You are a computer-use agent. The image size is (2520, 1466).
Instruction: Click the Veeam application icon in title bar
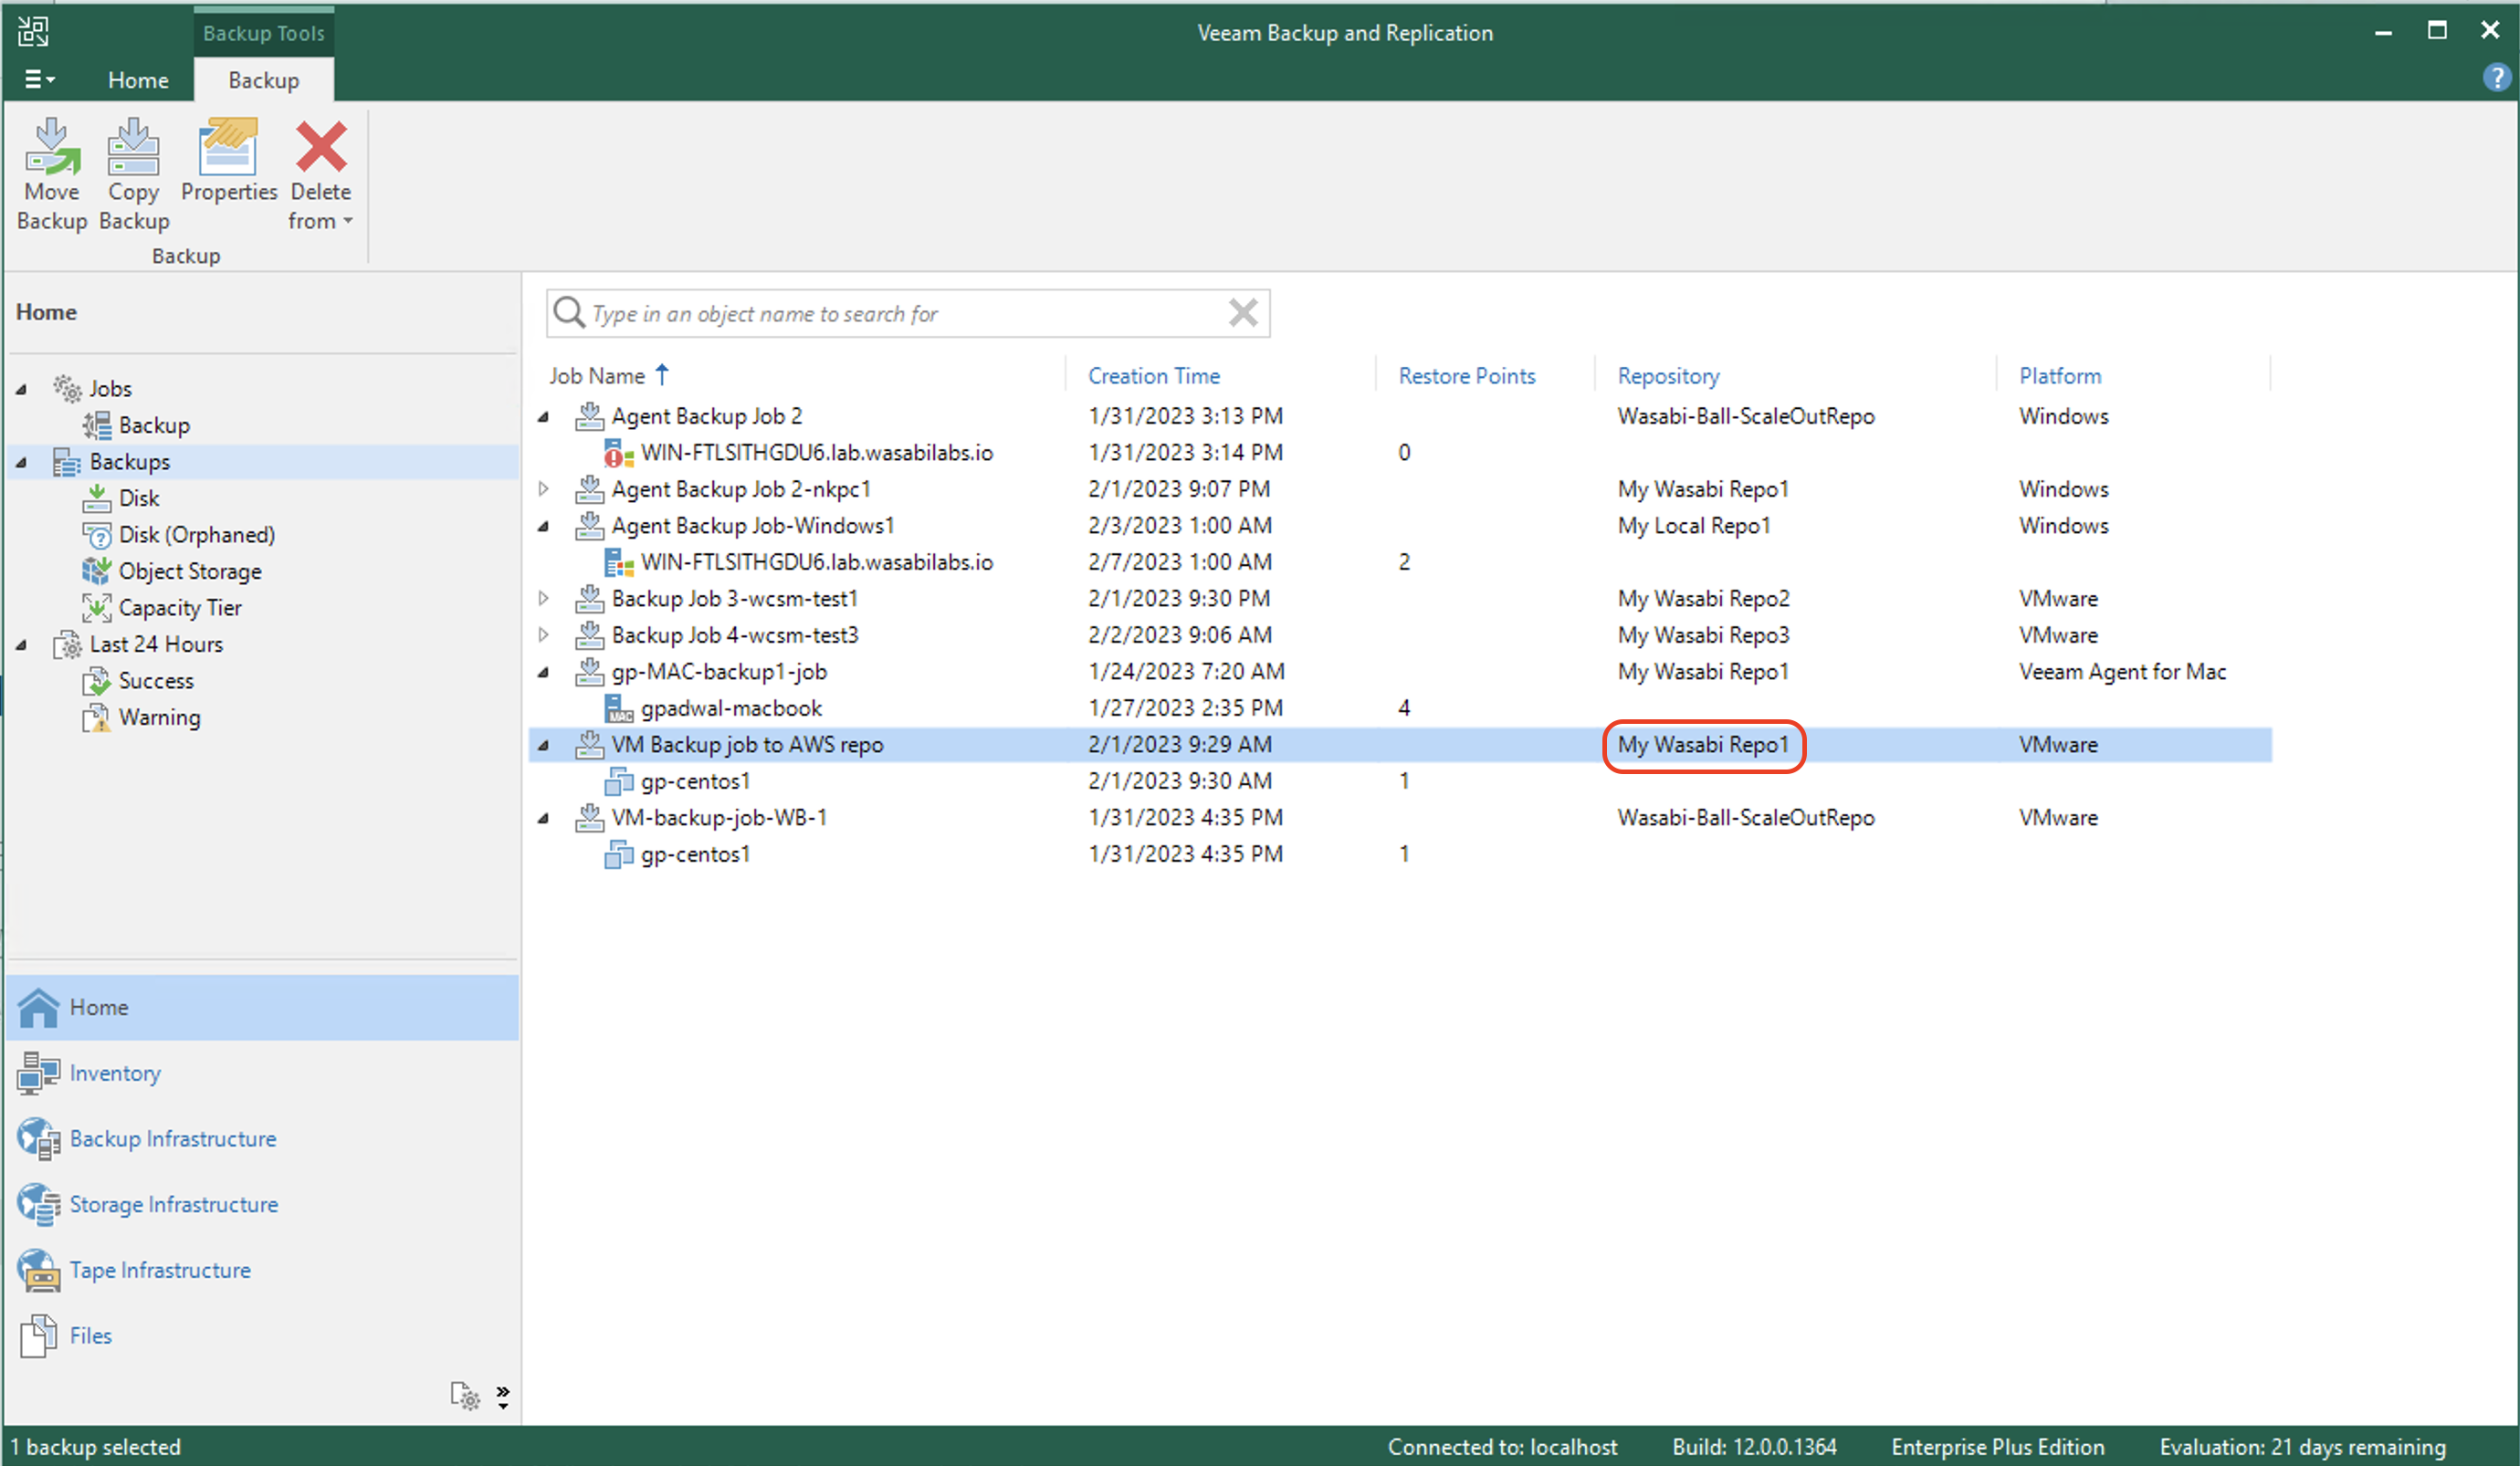[33, 31]
